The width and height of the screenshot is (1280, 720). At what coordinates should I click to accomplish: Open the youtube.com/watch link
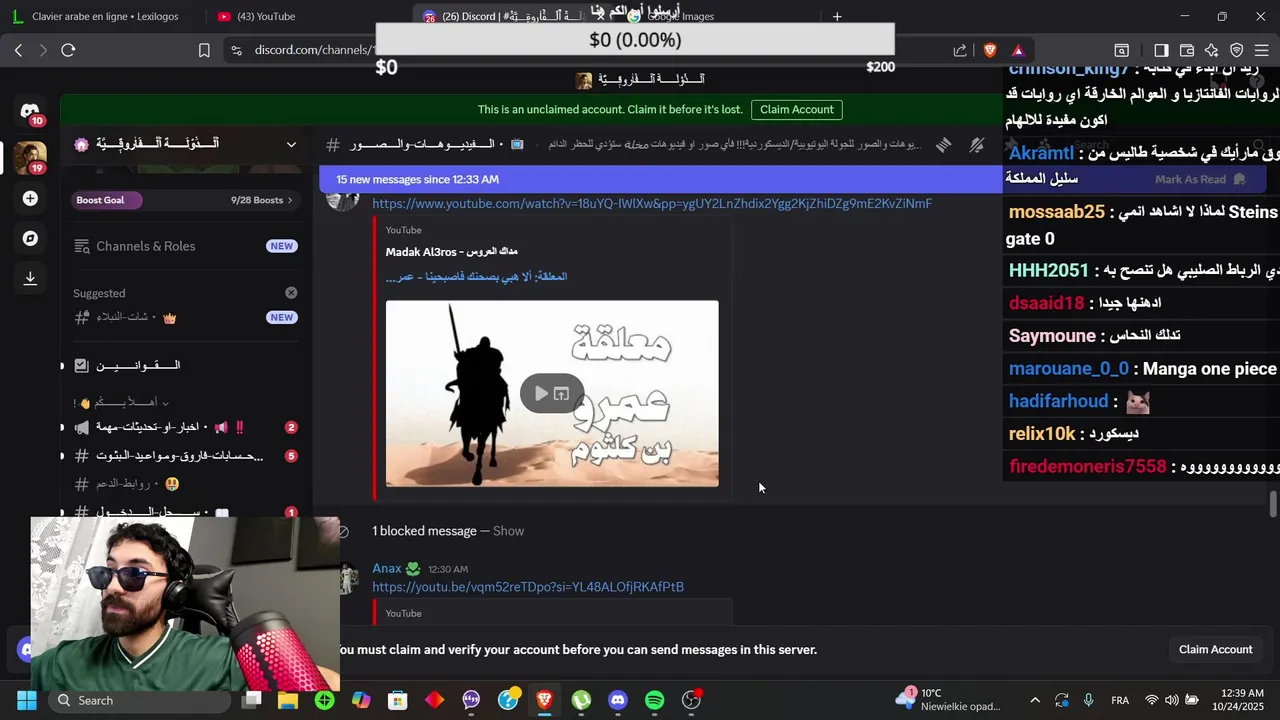point(652,203)
